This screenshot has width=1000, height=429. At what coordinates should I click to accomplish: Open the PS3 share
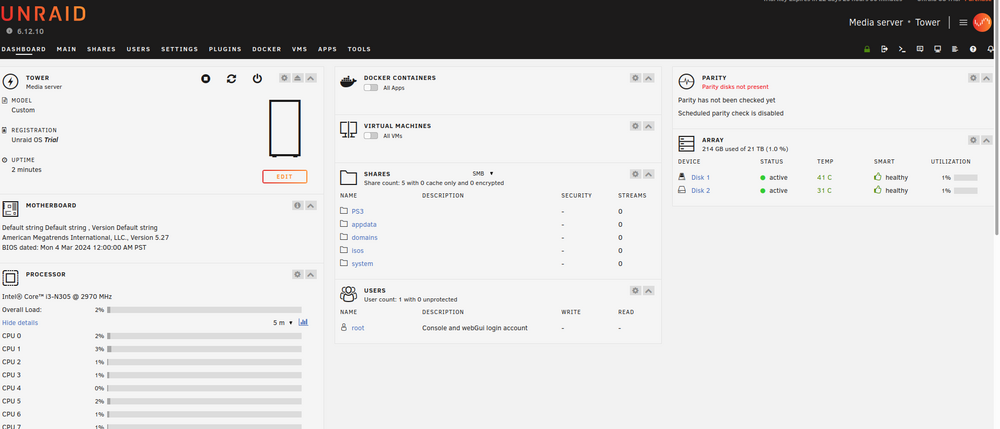(357, 211)
